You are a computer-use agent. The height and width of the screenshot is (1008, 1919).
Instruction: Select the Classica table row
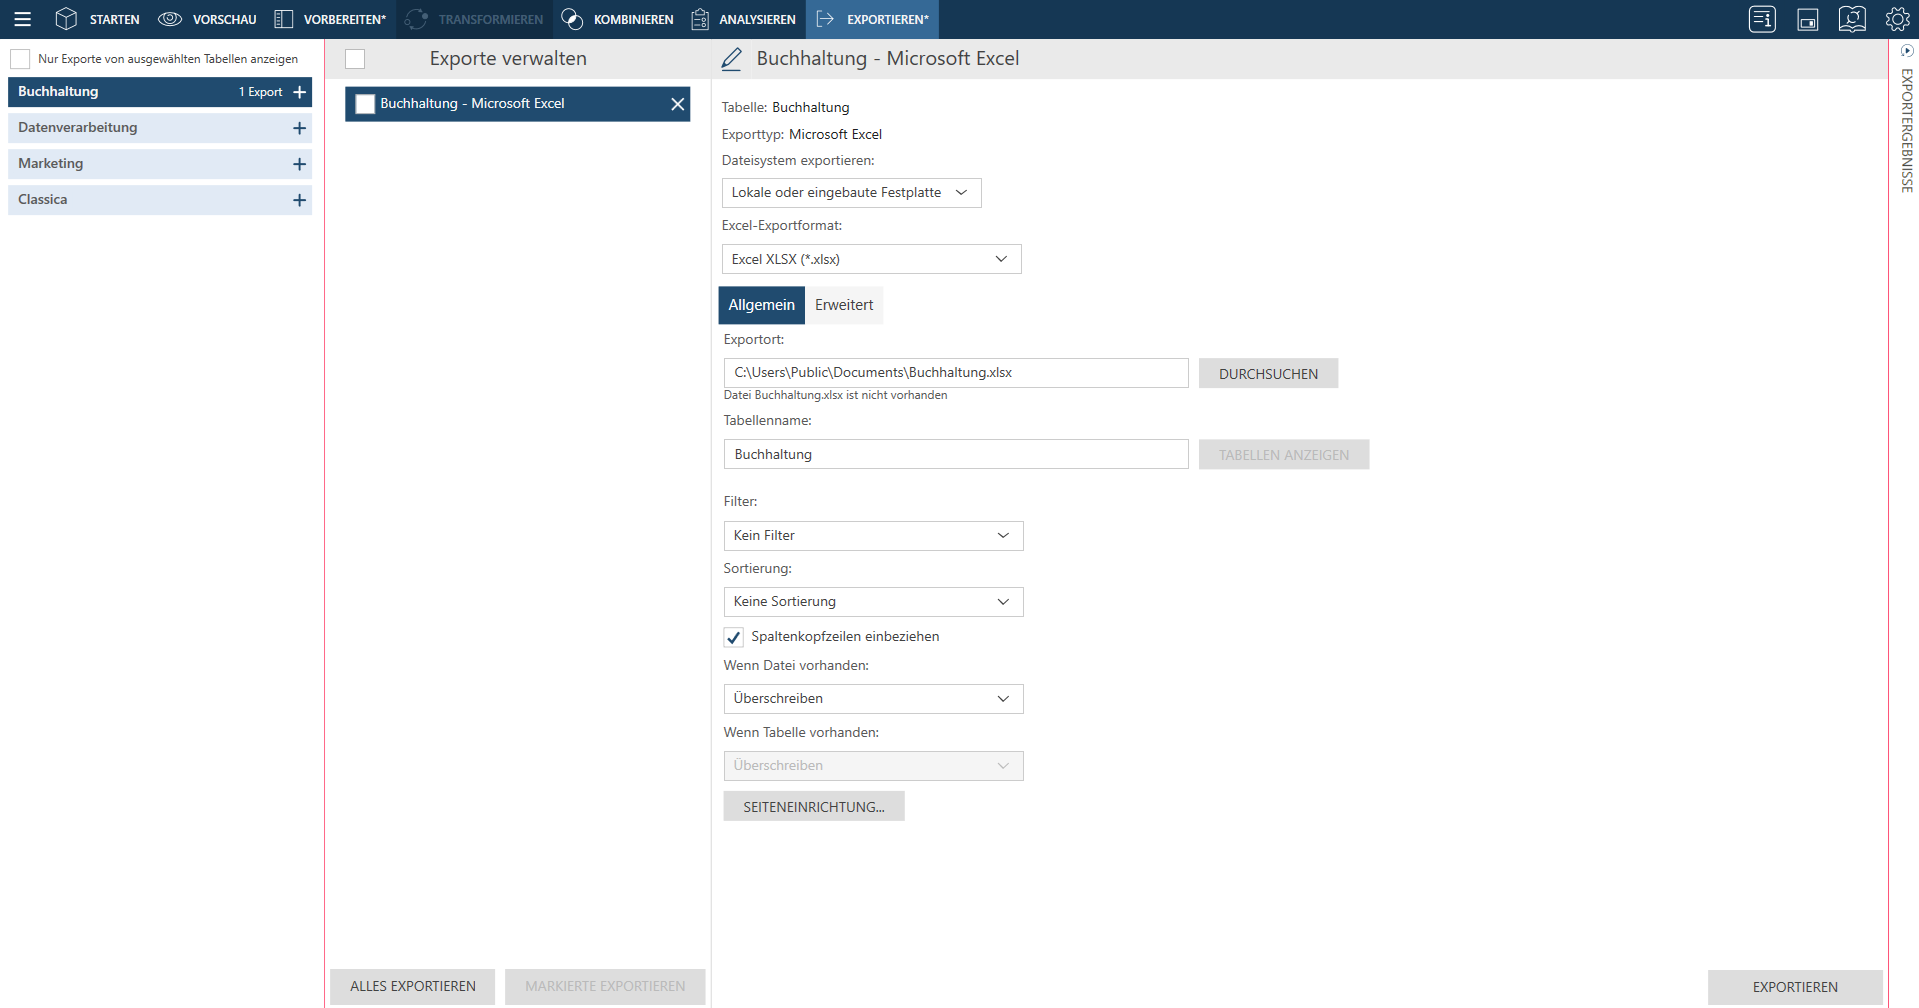point(160,200)
